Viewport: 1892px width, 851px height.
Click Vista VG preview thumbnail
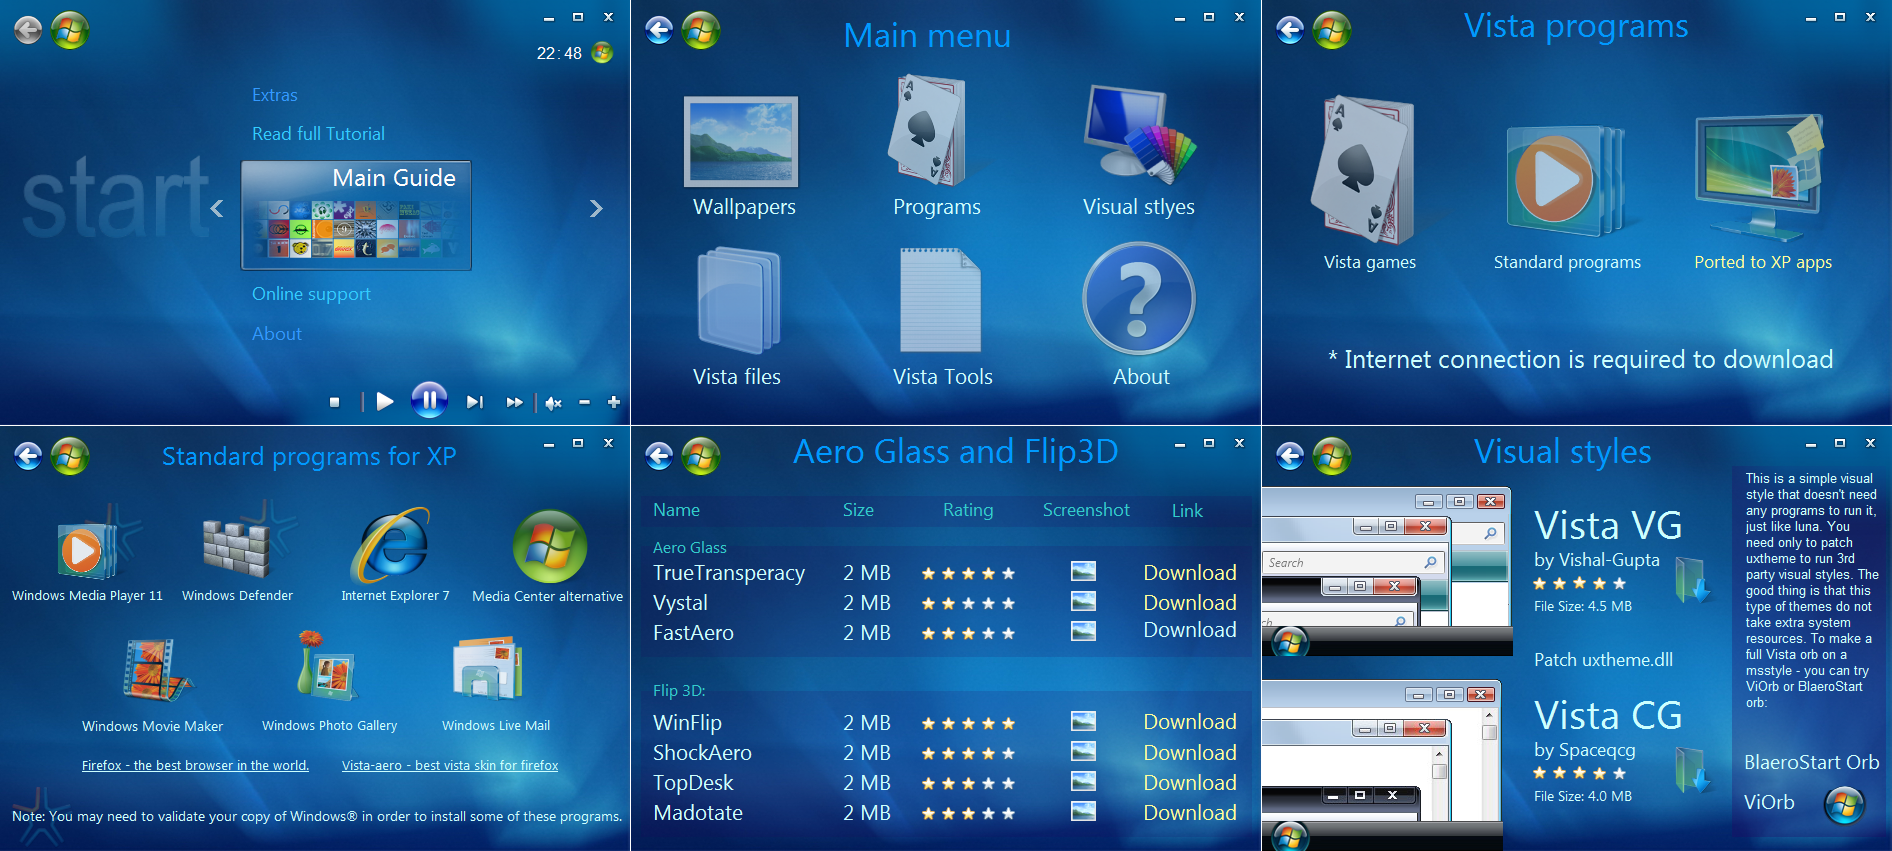tap(1386, 572)
